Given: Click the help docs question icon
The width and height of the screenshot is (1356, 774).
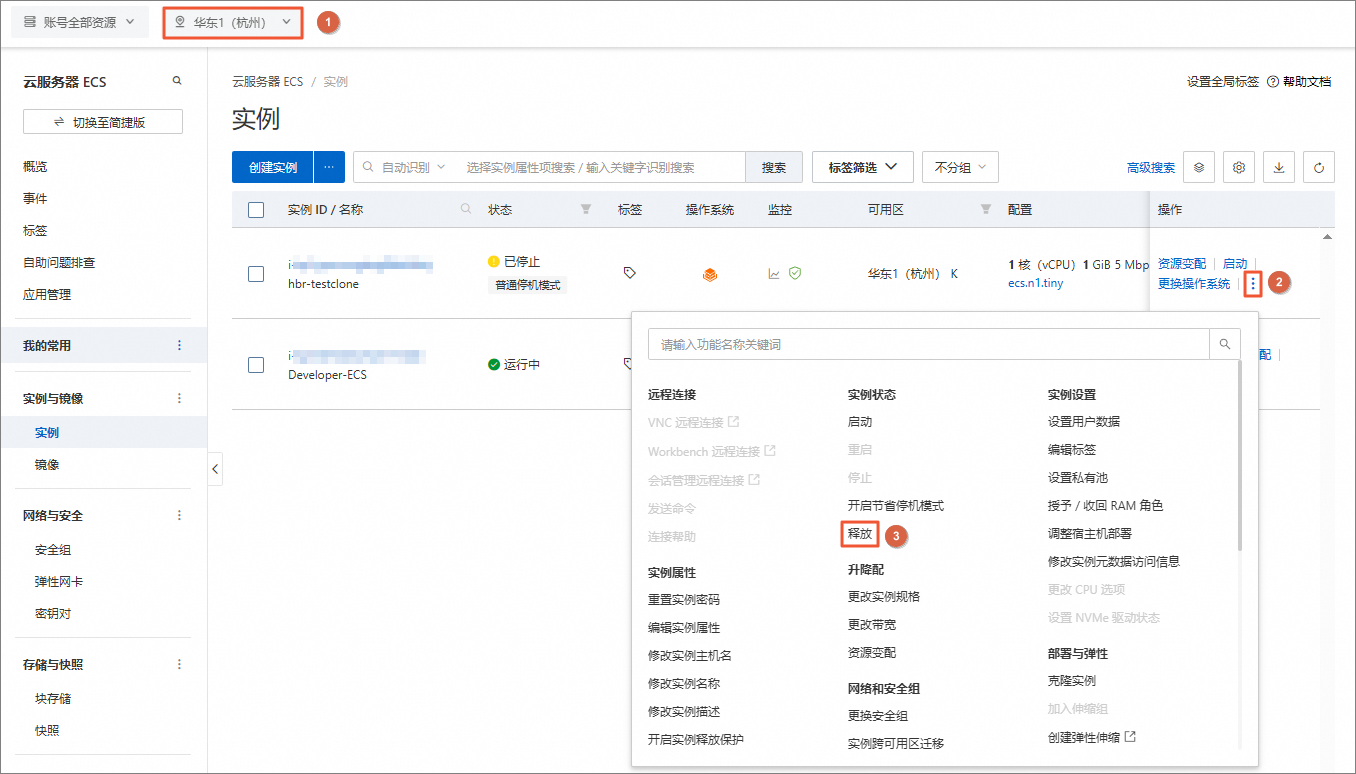Looking at the screenshot, I should (x=1273, y=82).
